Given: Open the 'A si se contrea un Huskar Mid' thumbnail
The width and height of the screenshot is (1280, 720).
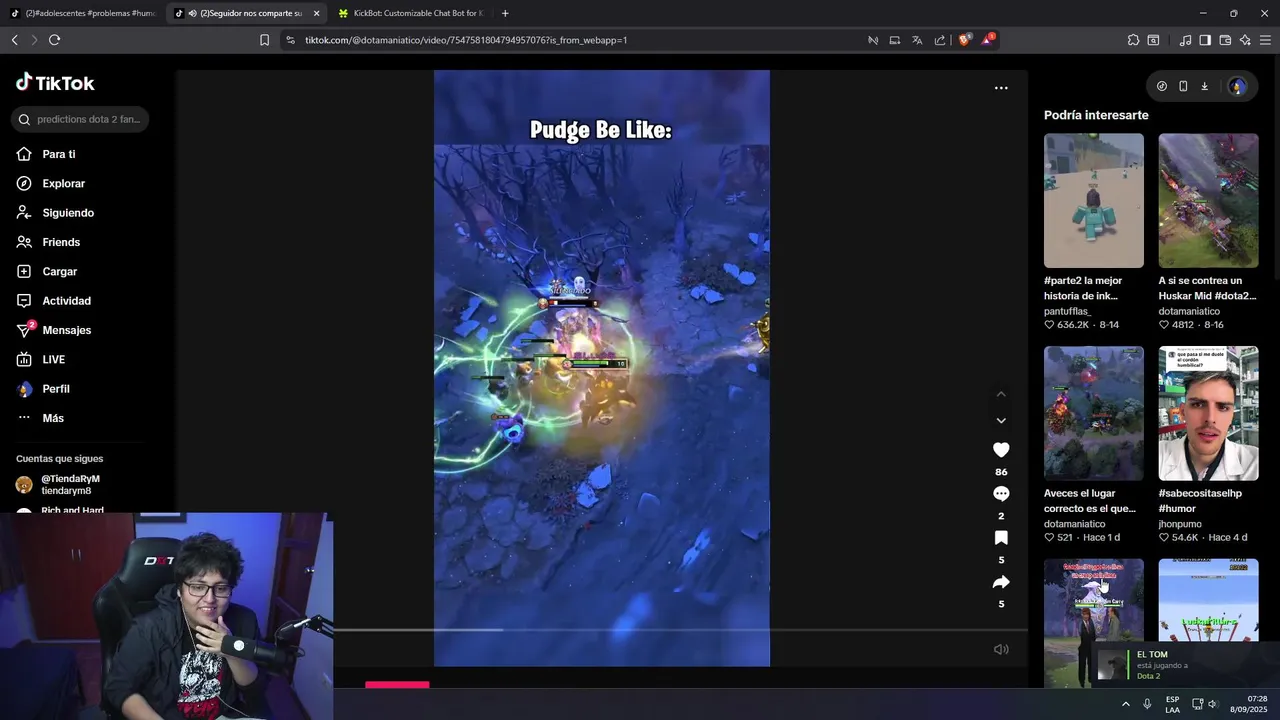Looking at the screenshot, I should click(x=1208, y=200).
